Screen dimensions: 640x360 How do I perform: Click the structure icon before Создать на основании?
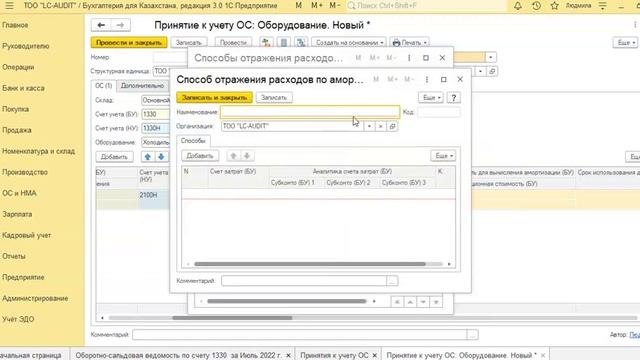pos(301,42)
